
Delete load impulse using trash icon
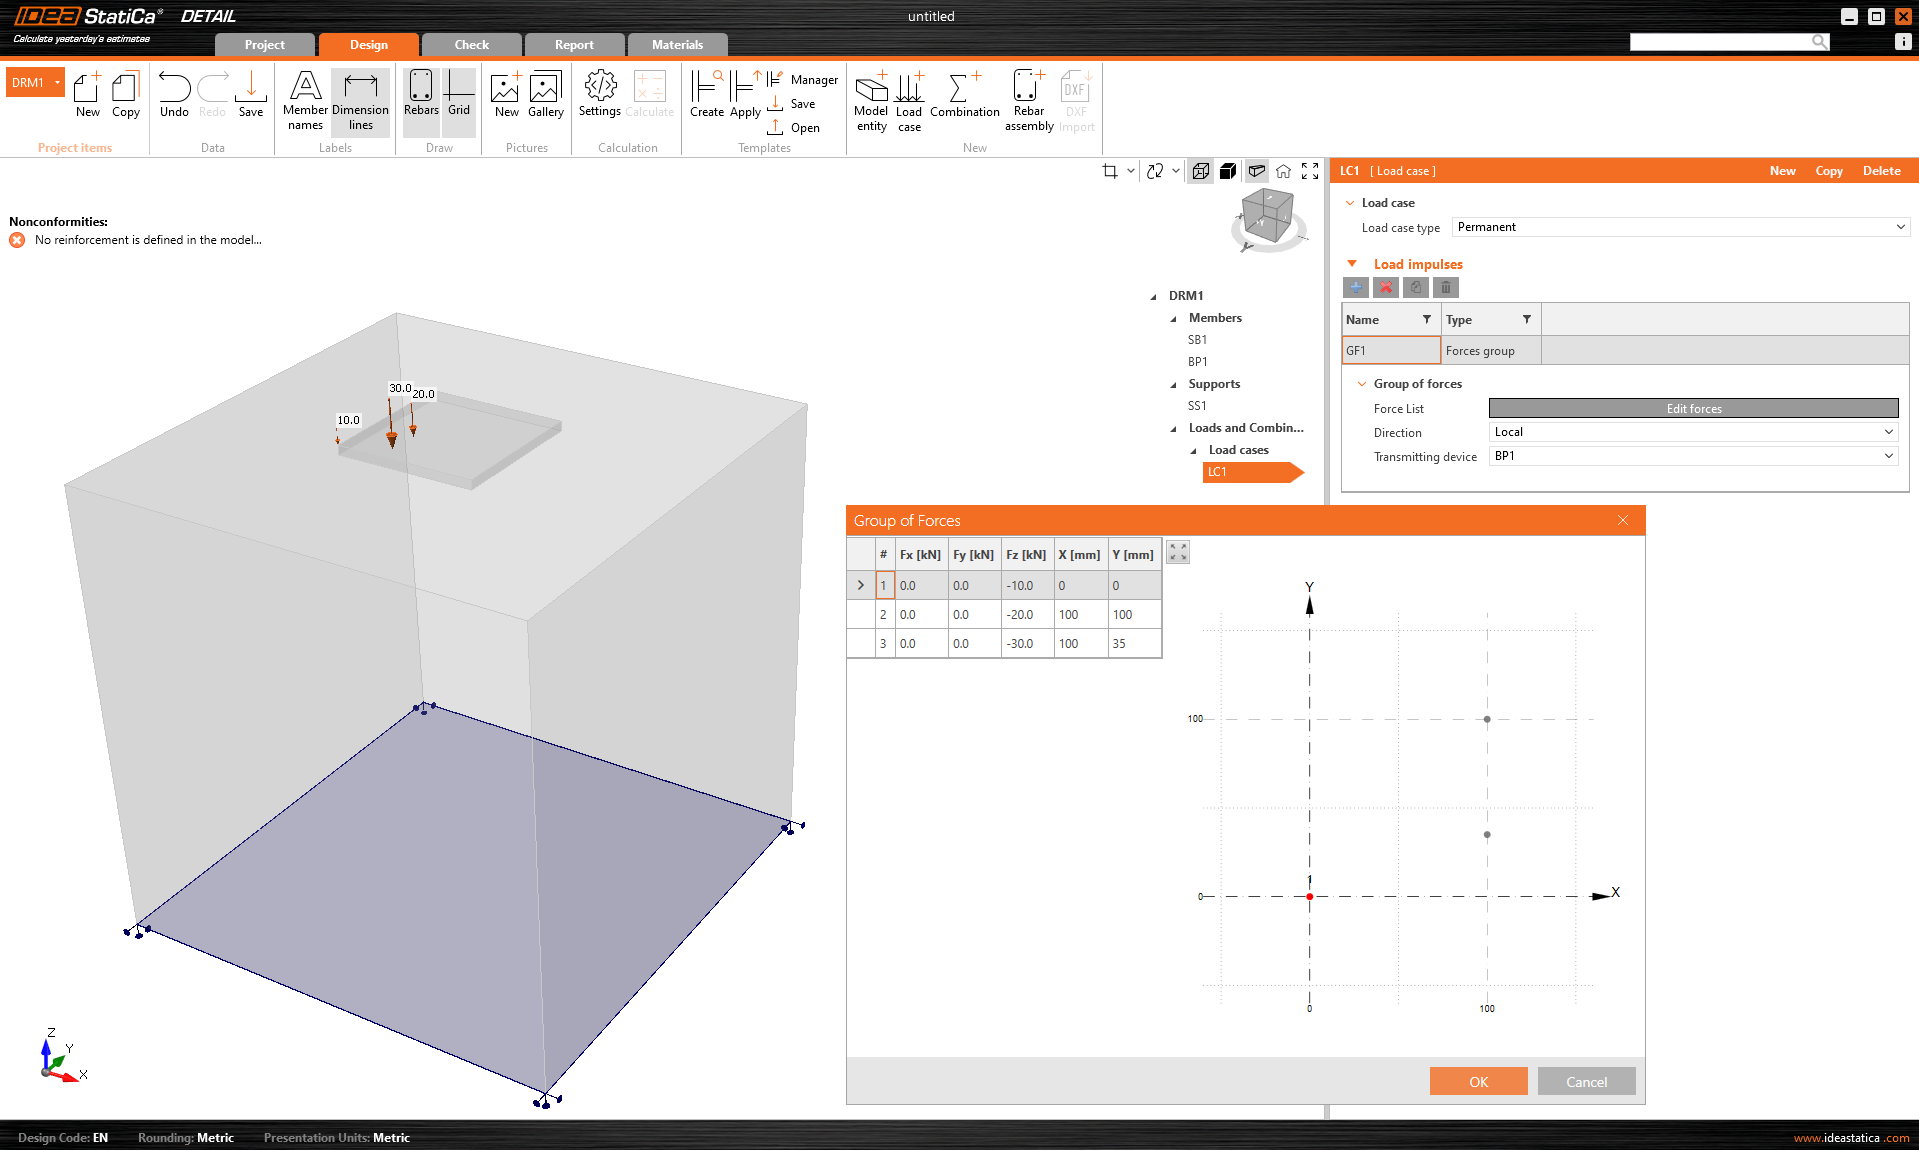point(1445,287)
